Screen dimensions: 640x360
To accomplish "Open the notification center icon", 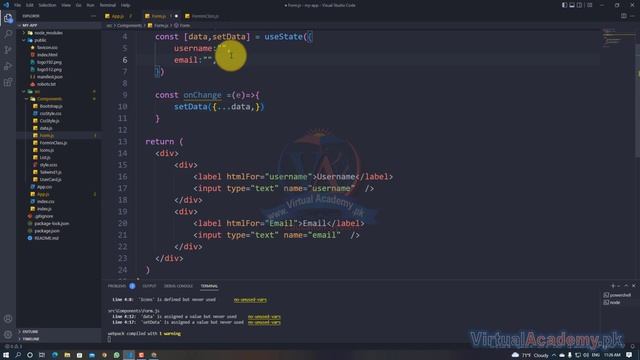I will [629, 355].
